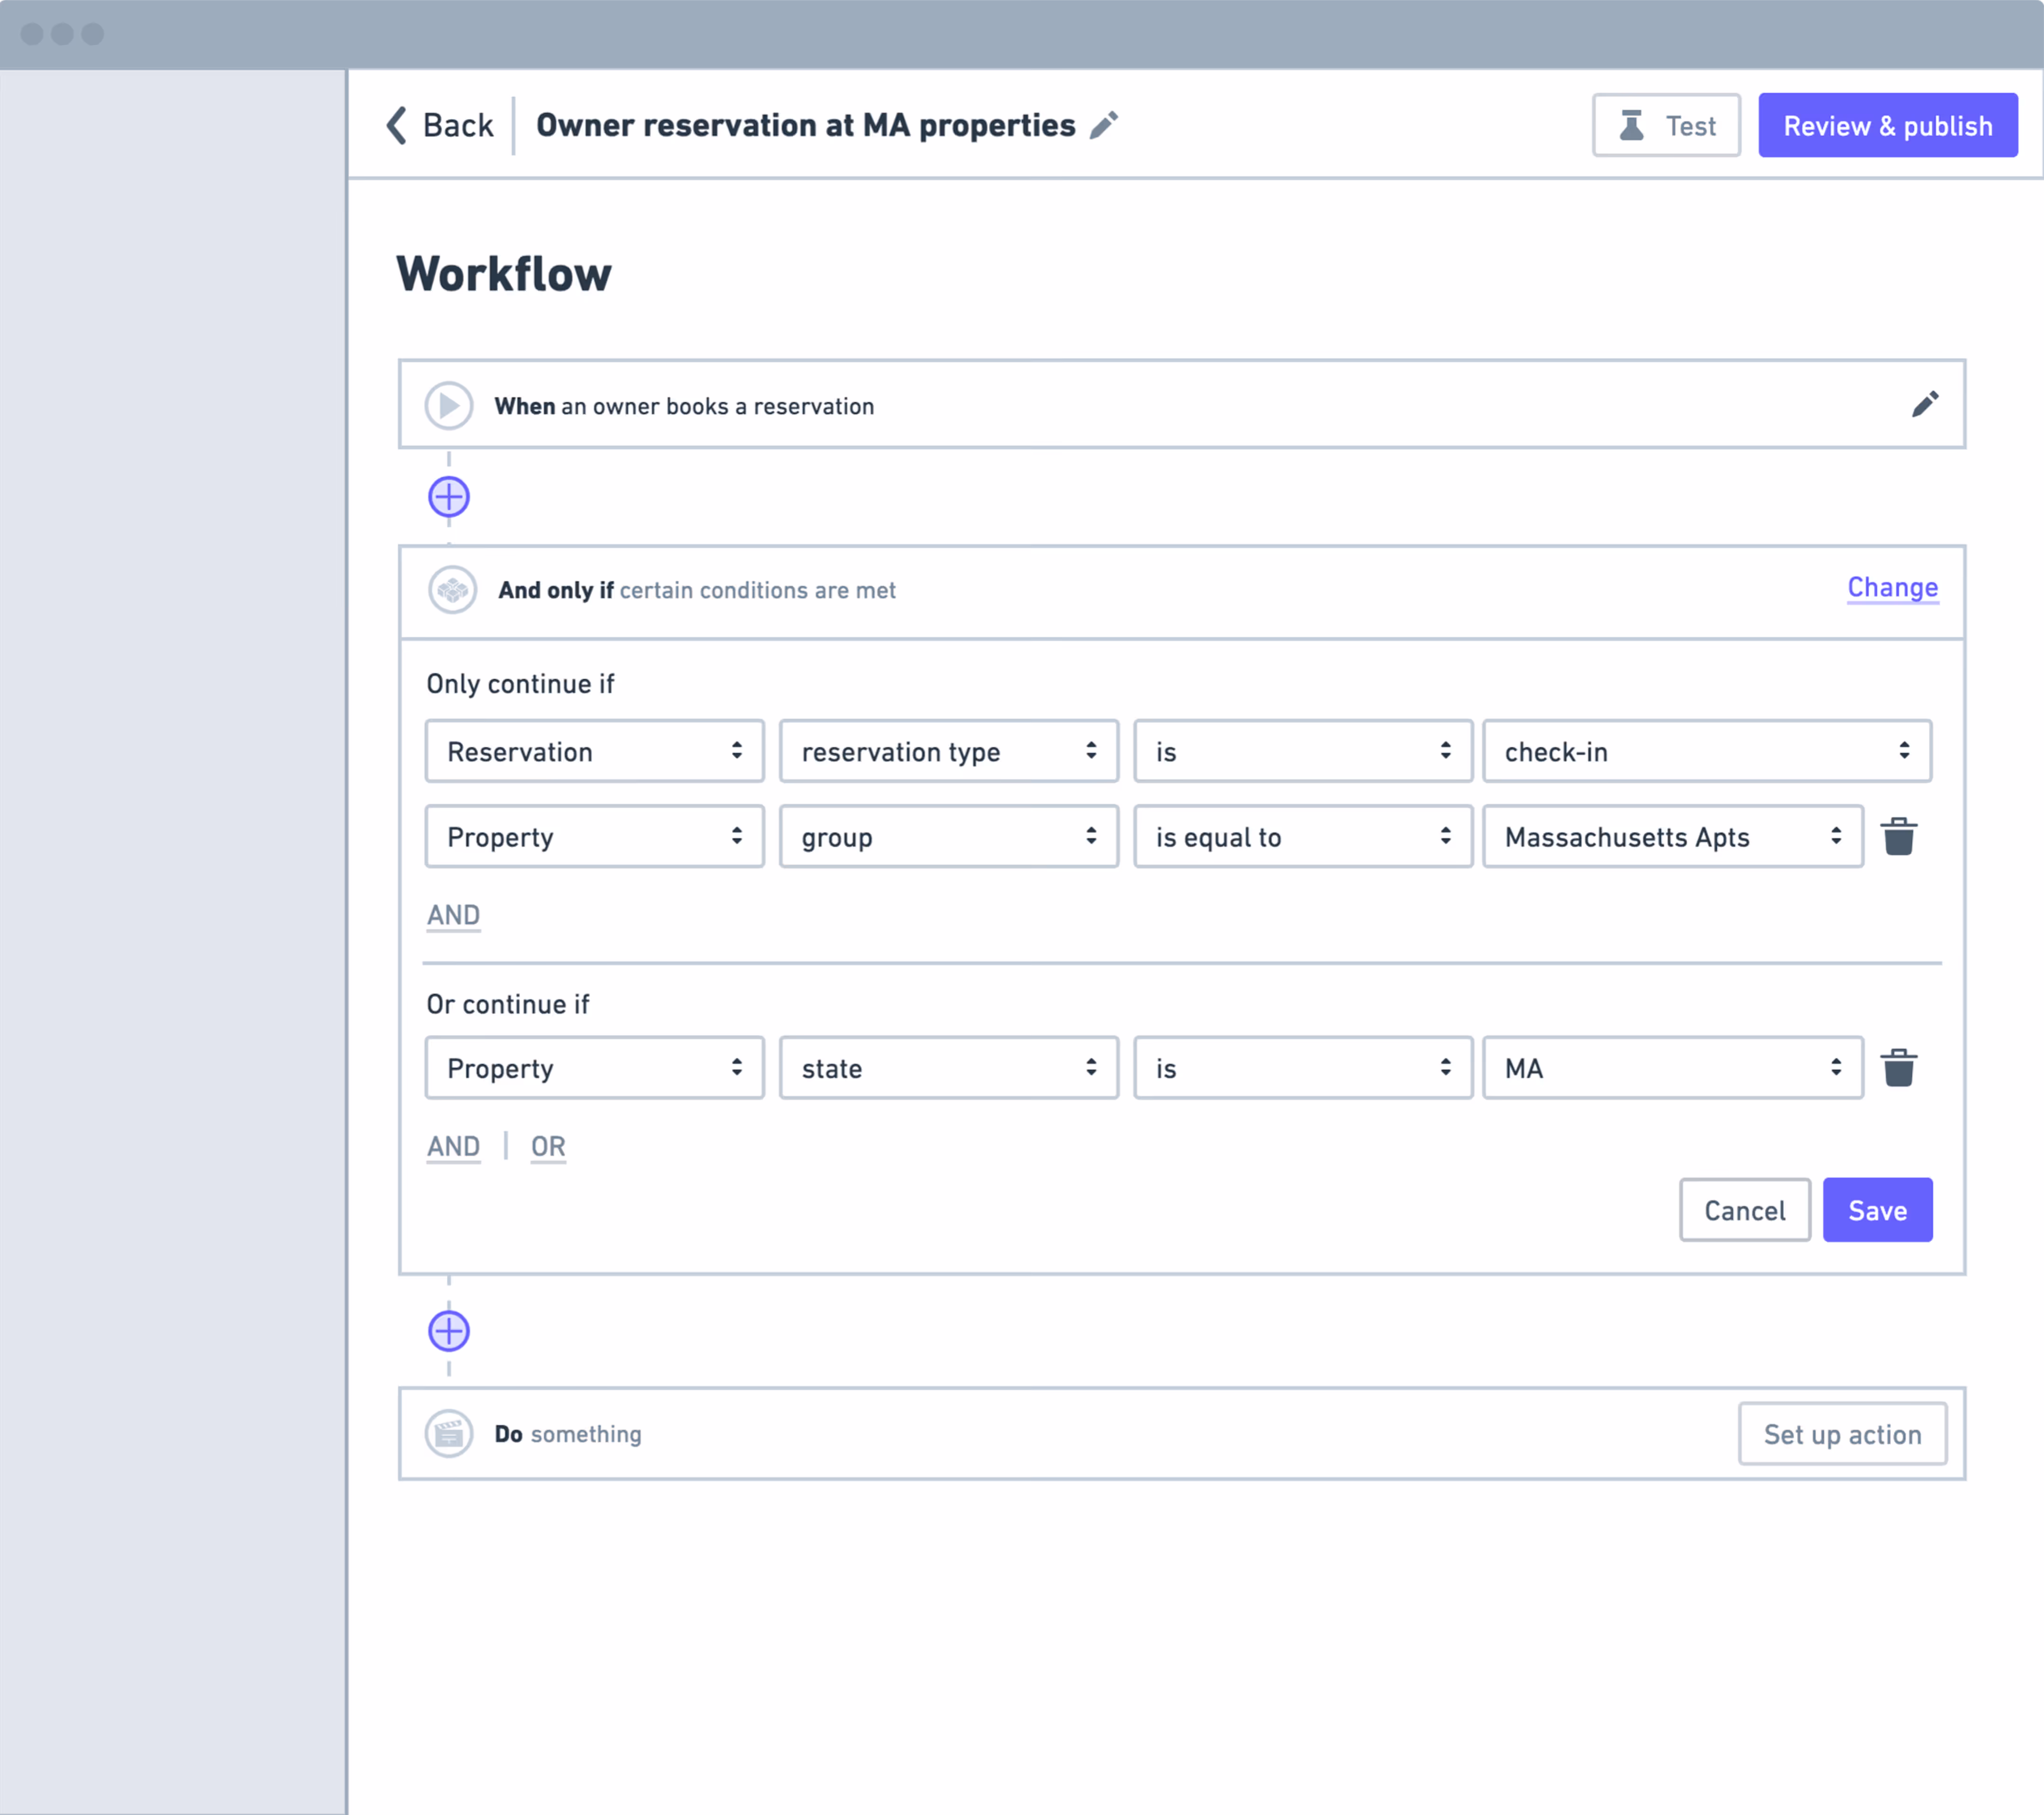Edit workflow title with pencil icon
Screen dimensions: 2044x1815
1104,126
